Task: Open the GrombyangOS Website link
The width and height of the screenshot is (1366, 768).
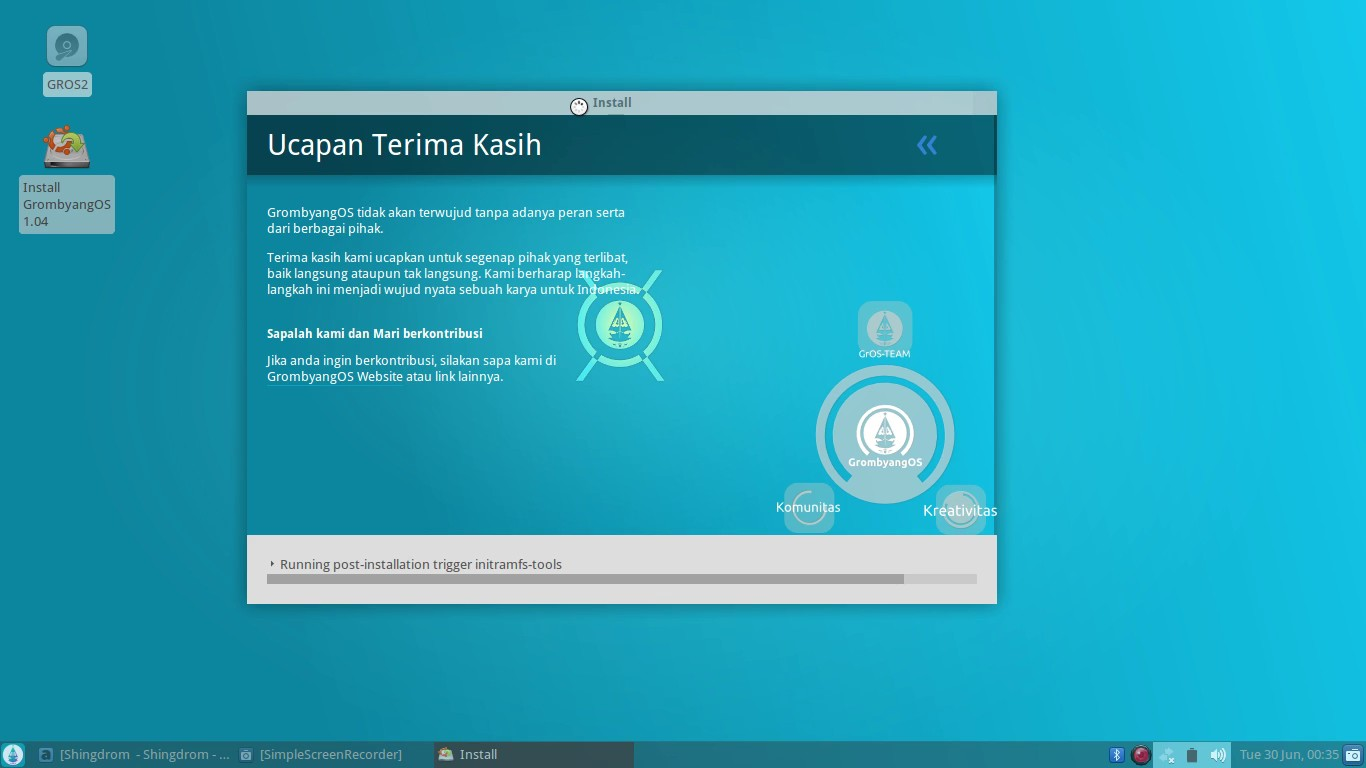Action: [x=335, y=377]
